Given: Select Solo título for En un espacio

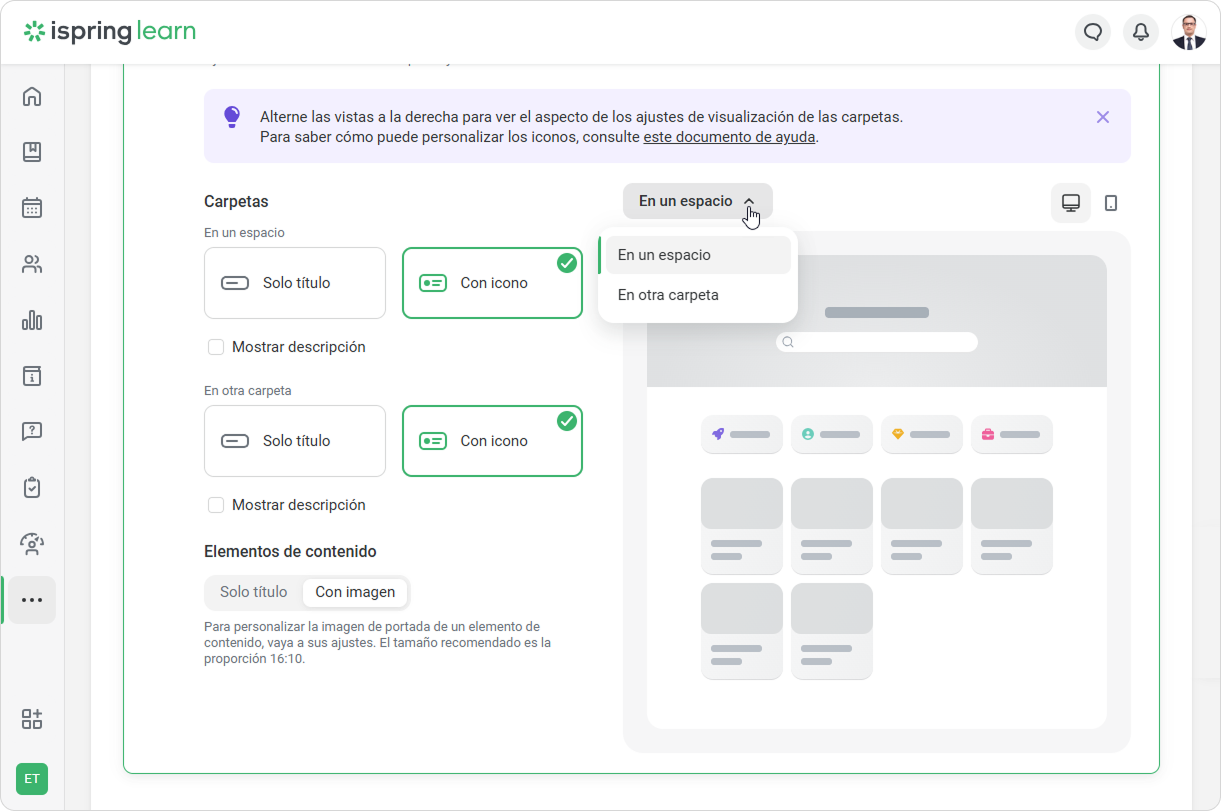Looking at the screenshot, I should point(294,283).
